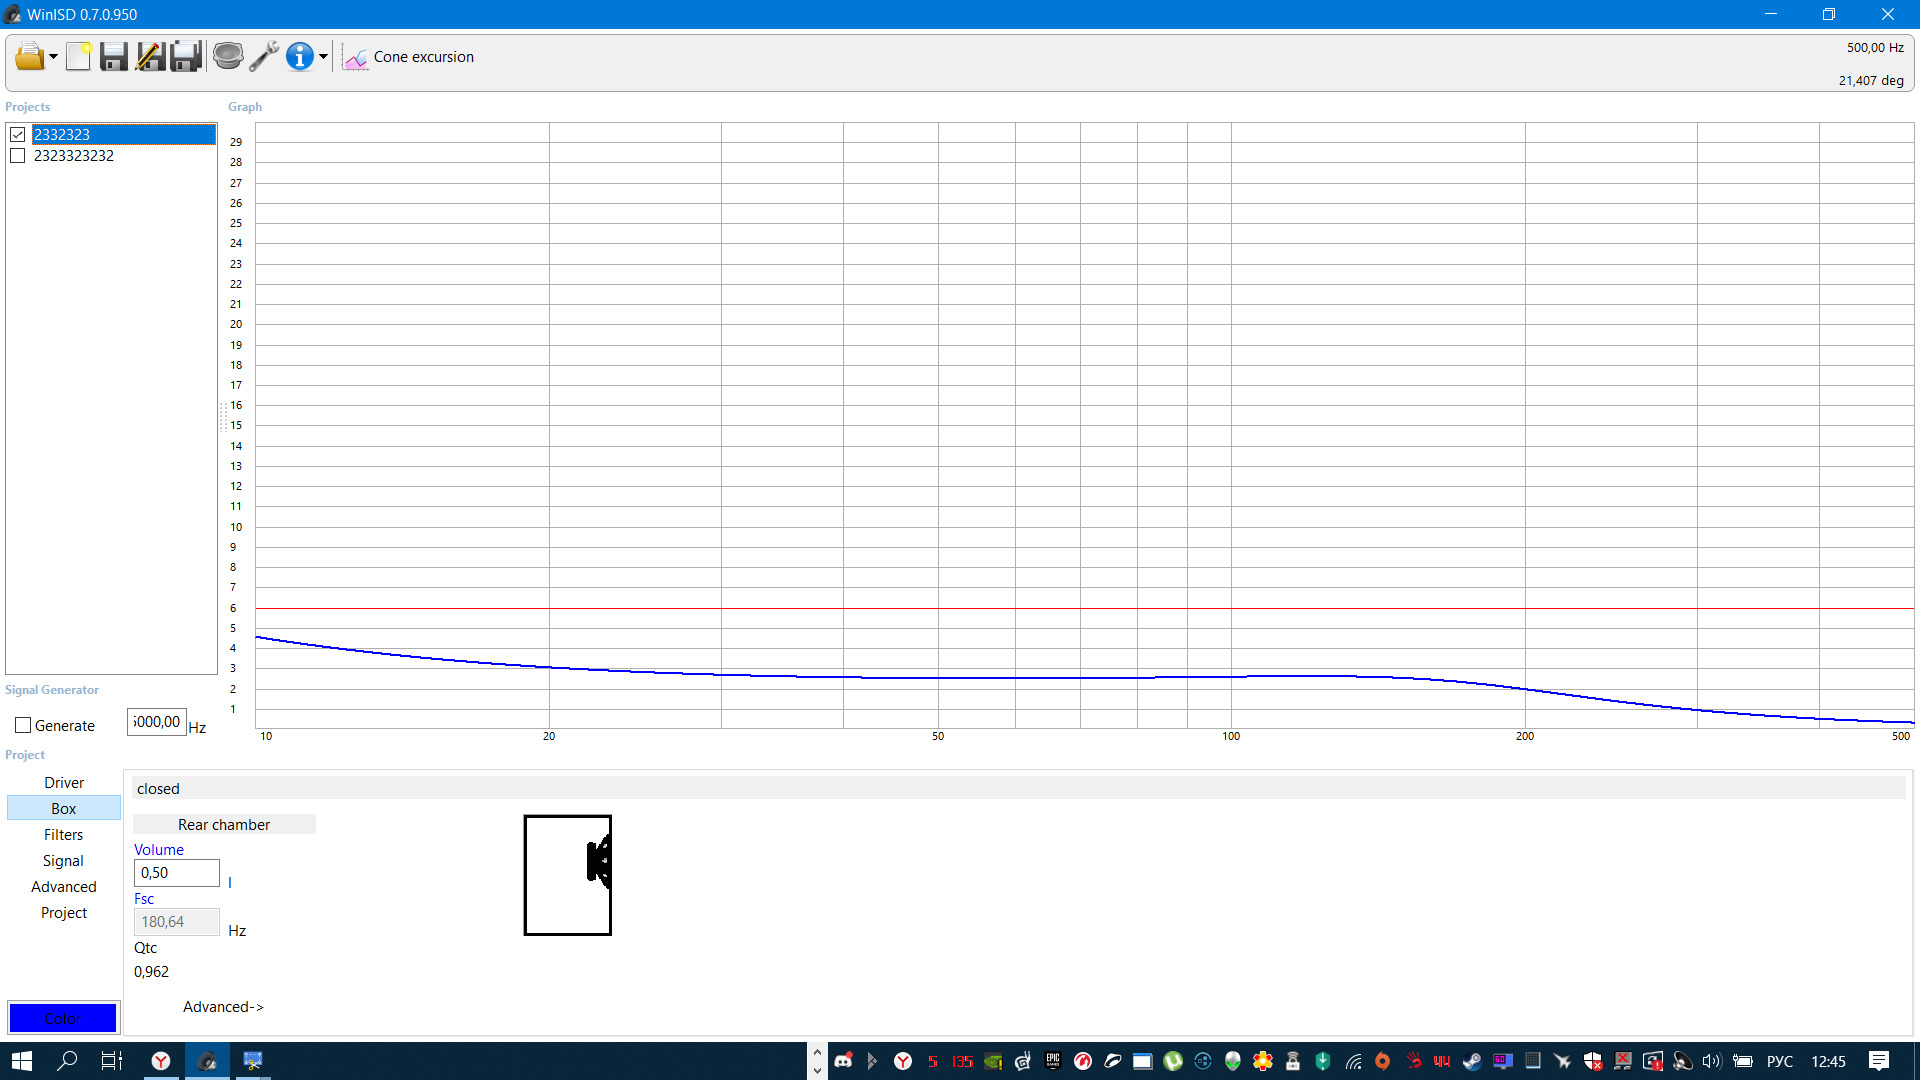1920x1080 pixels.
Task: Click the panel splitter grip left of graph
Action: tap(222, 416)
